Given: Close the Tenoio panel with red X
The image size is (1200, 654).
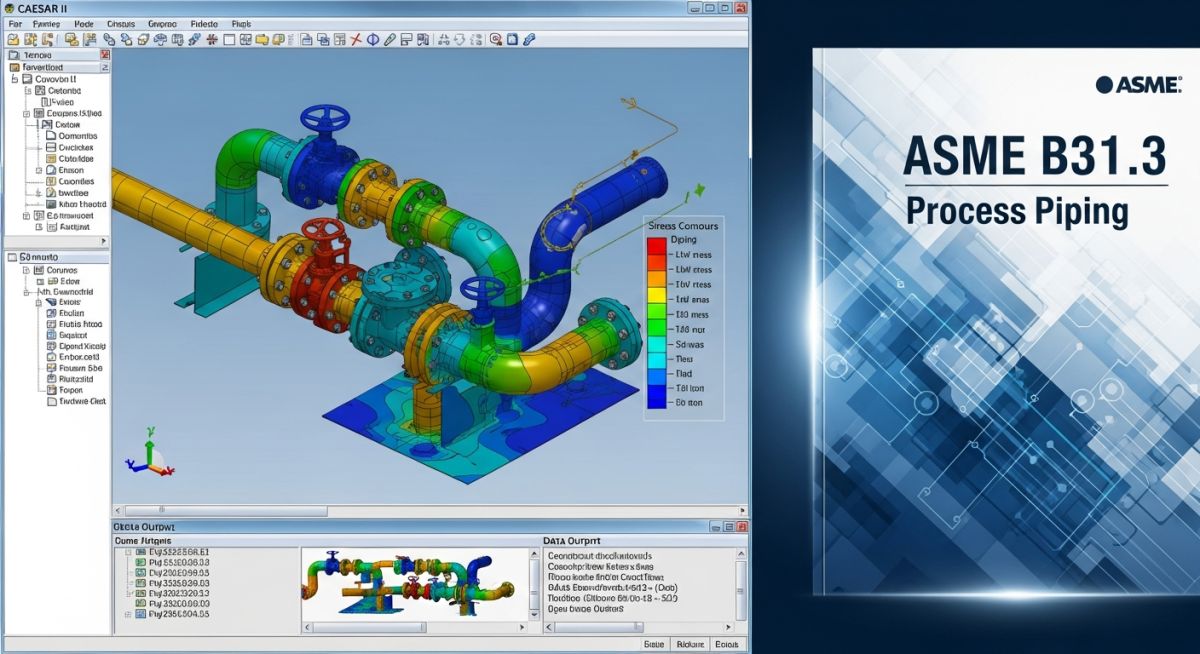Looking at the screenshot, I should point(104,57).
